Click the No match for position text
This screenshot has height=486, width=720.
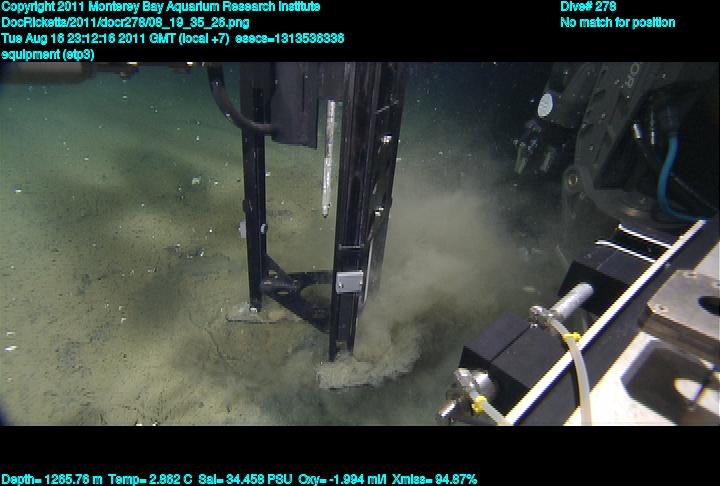point(617,22)
